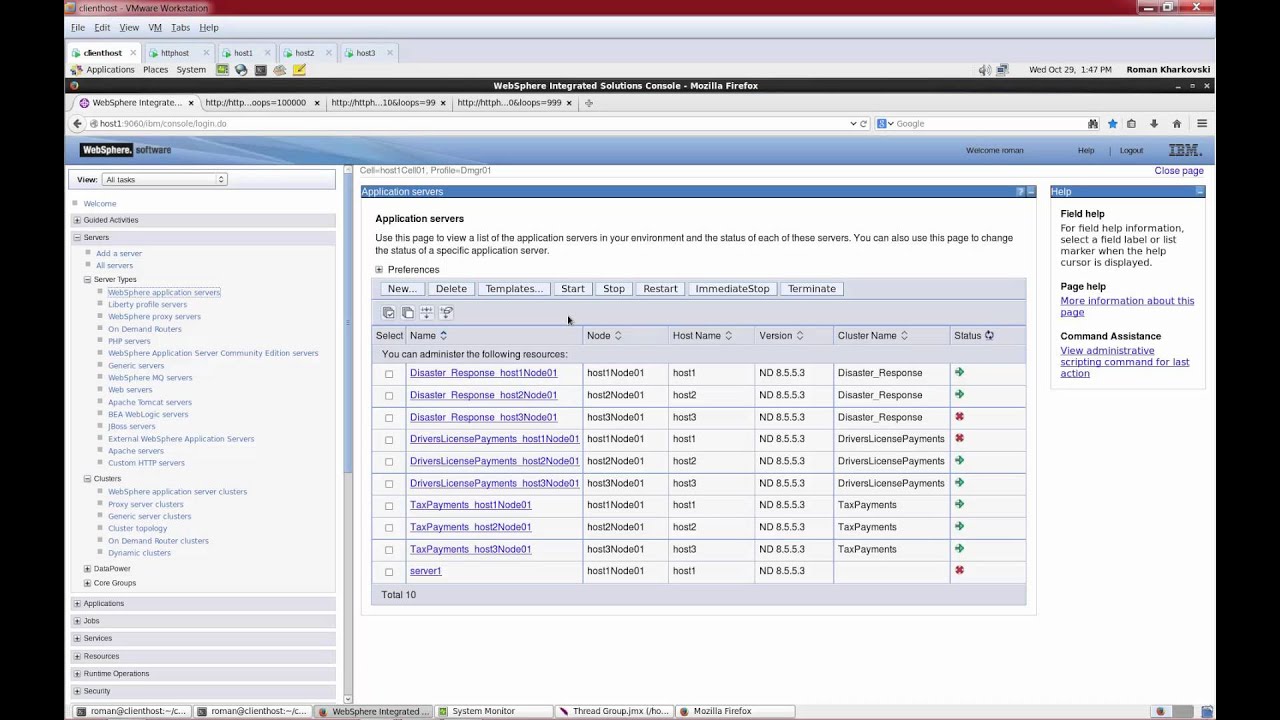Click stopped status icon for server1
The height and width of the screenshot is (720, 1280).
click(959, 571)
